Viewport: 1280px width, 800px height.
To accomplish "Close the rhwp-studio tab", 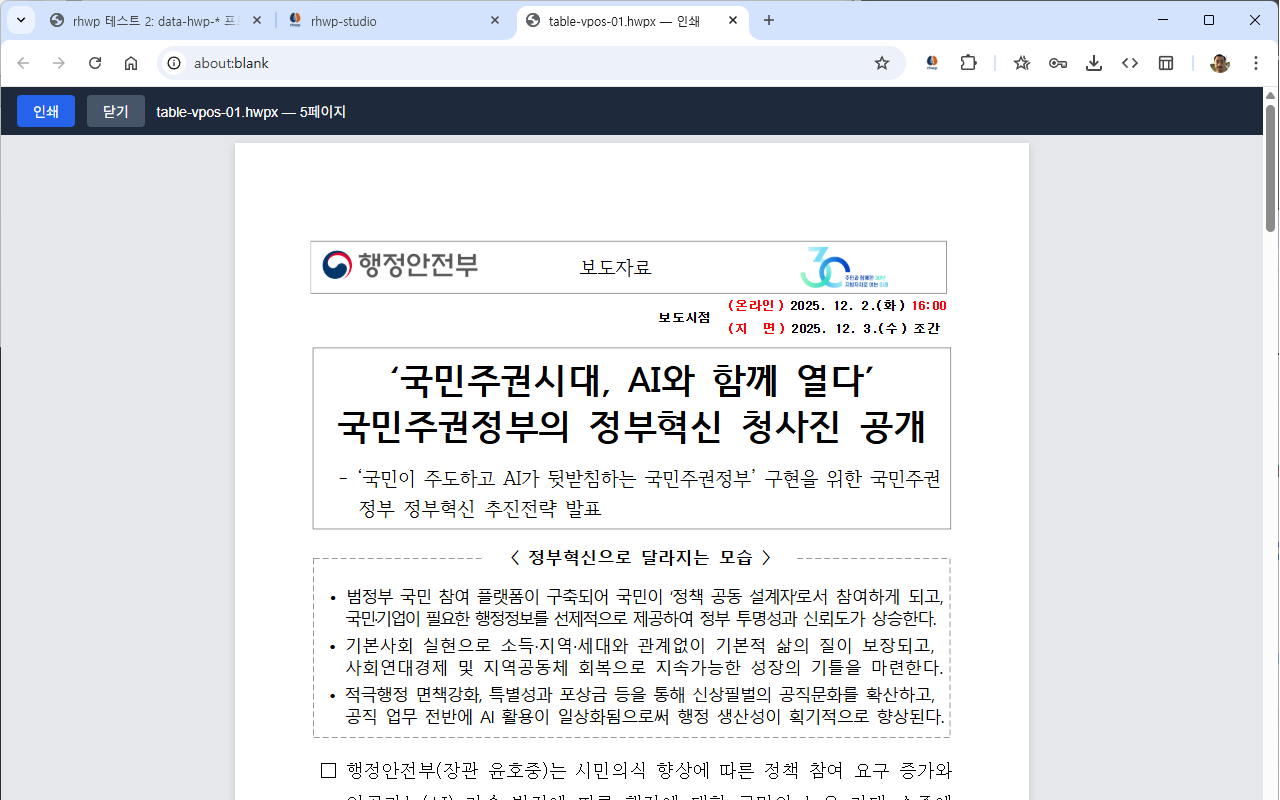I will click(x=494, y=21).
